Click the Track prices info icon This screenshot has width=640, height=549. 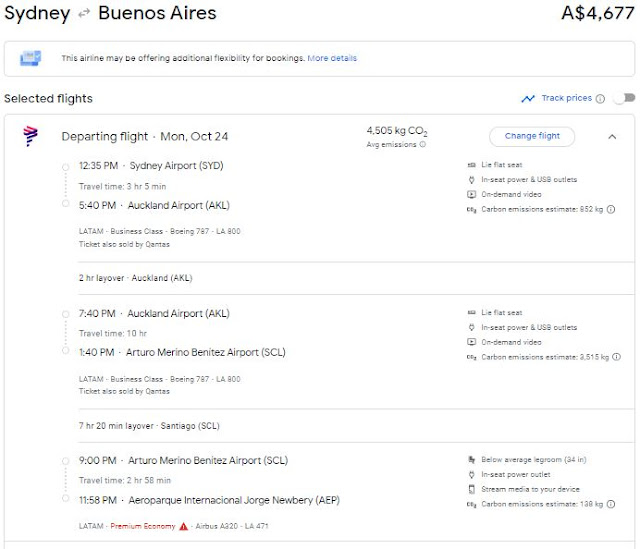pyautogui.click(x=600, y=98)
